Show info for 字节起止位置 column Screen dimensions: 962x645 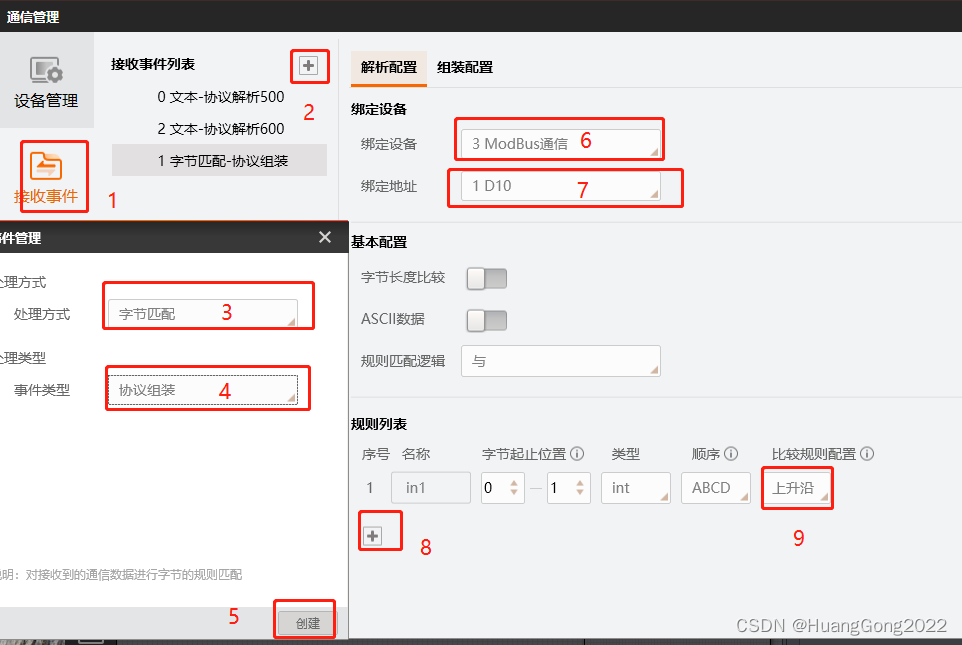pos(577,454)
